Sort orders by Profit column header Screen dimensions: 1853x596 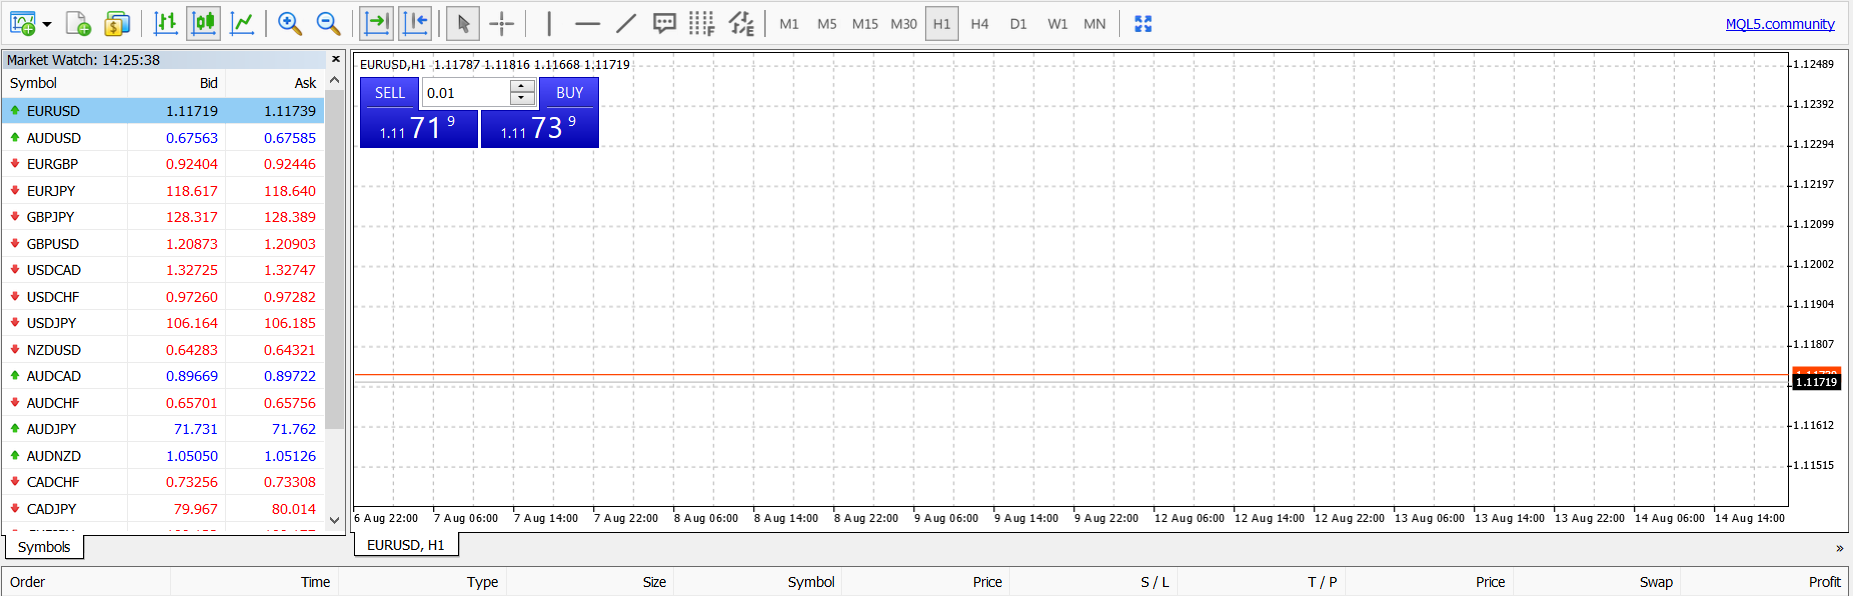click(x=1764, y=582)
